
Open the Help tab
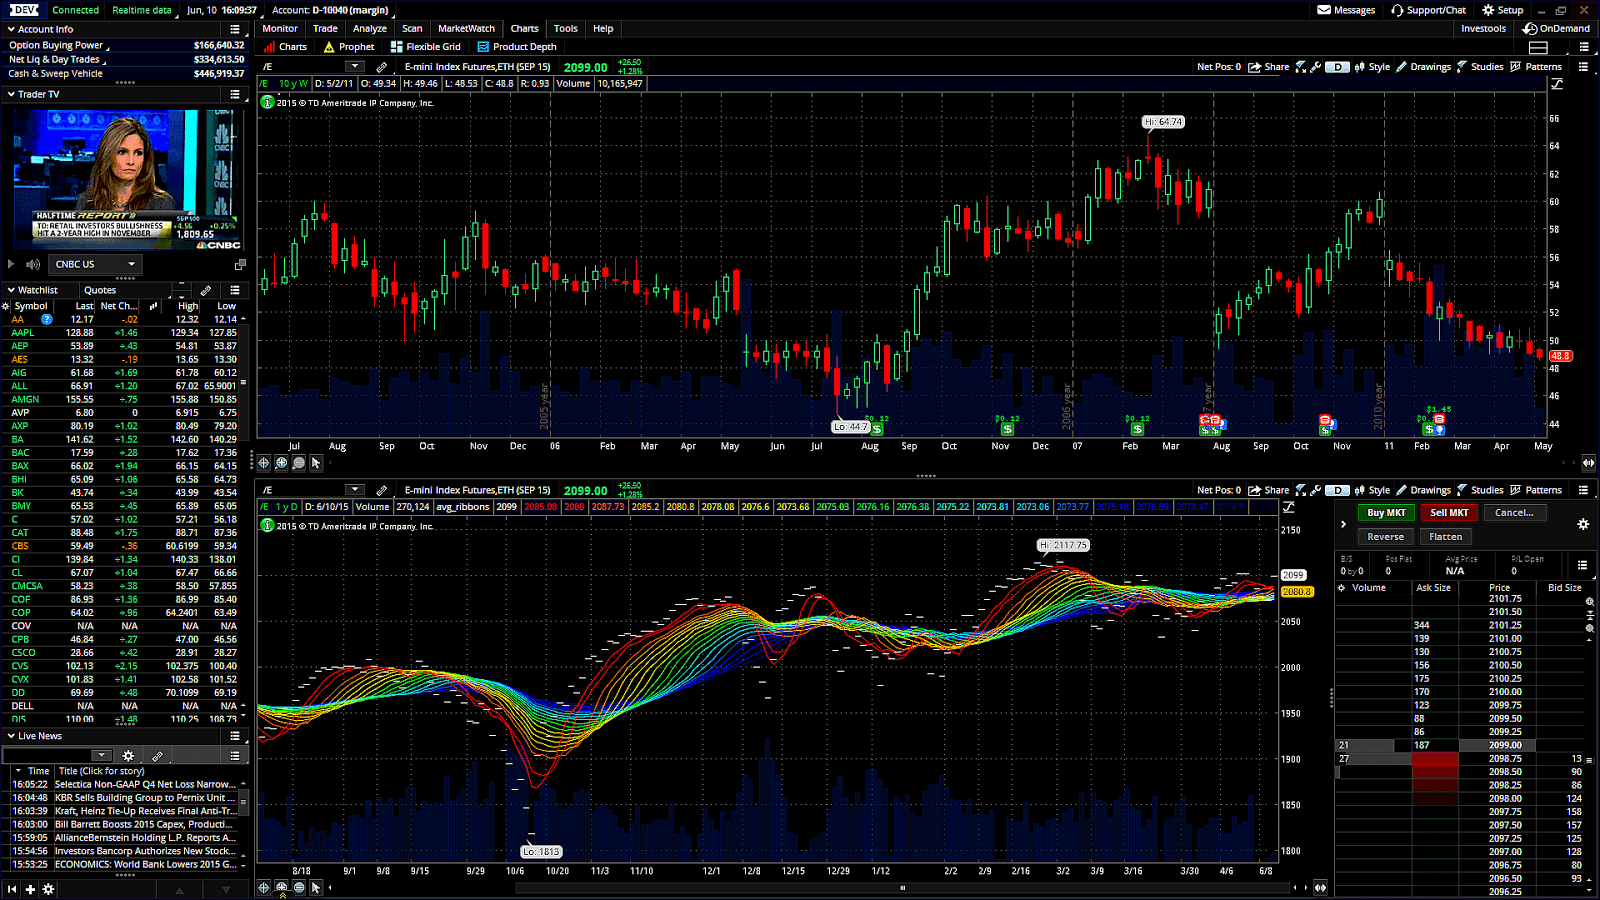(602, 28)
